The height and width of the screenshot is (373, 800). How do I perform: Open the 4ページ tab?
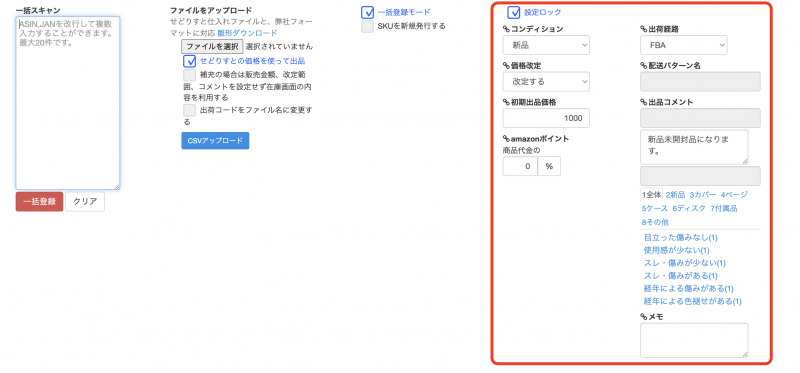[734, 194]
